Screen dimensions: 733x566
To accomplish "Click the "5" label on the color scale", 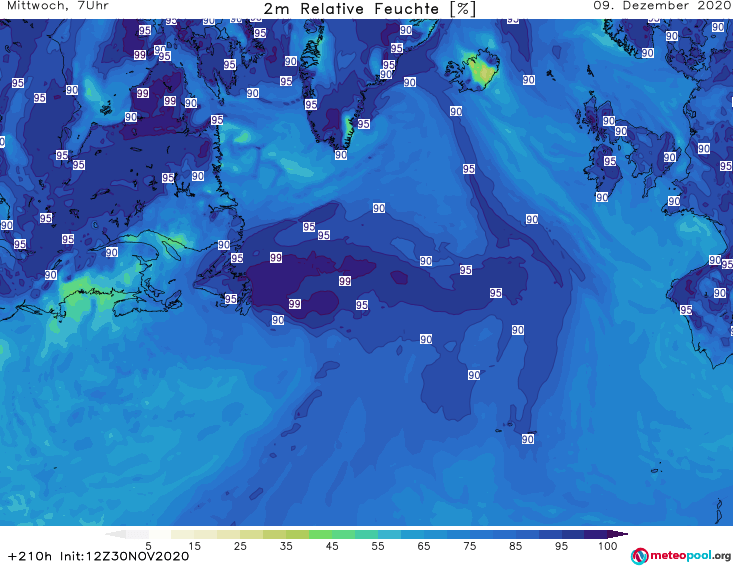I will coord(148,546).
